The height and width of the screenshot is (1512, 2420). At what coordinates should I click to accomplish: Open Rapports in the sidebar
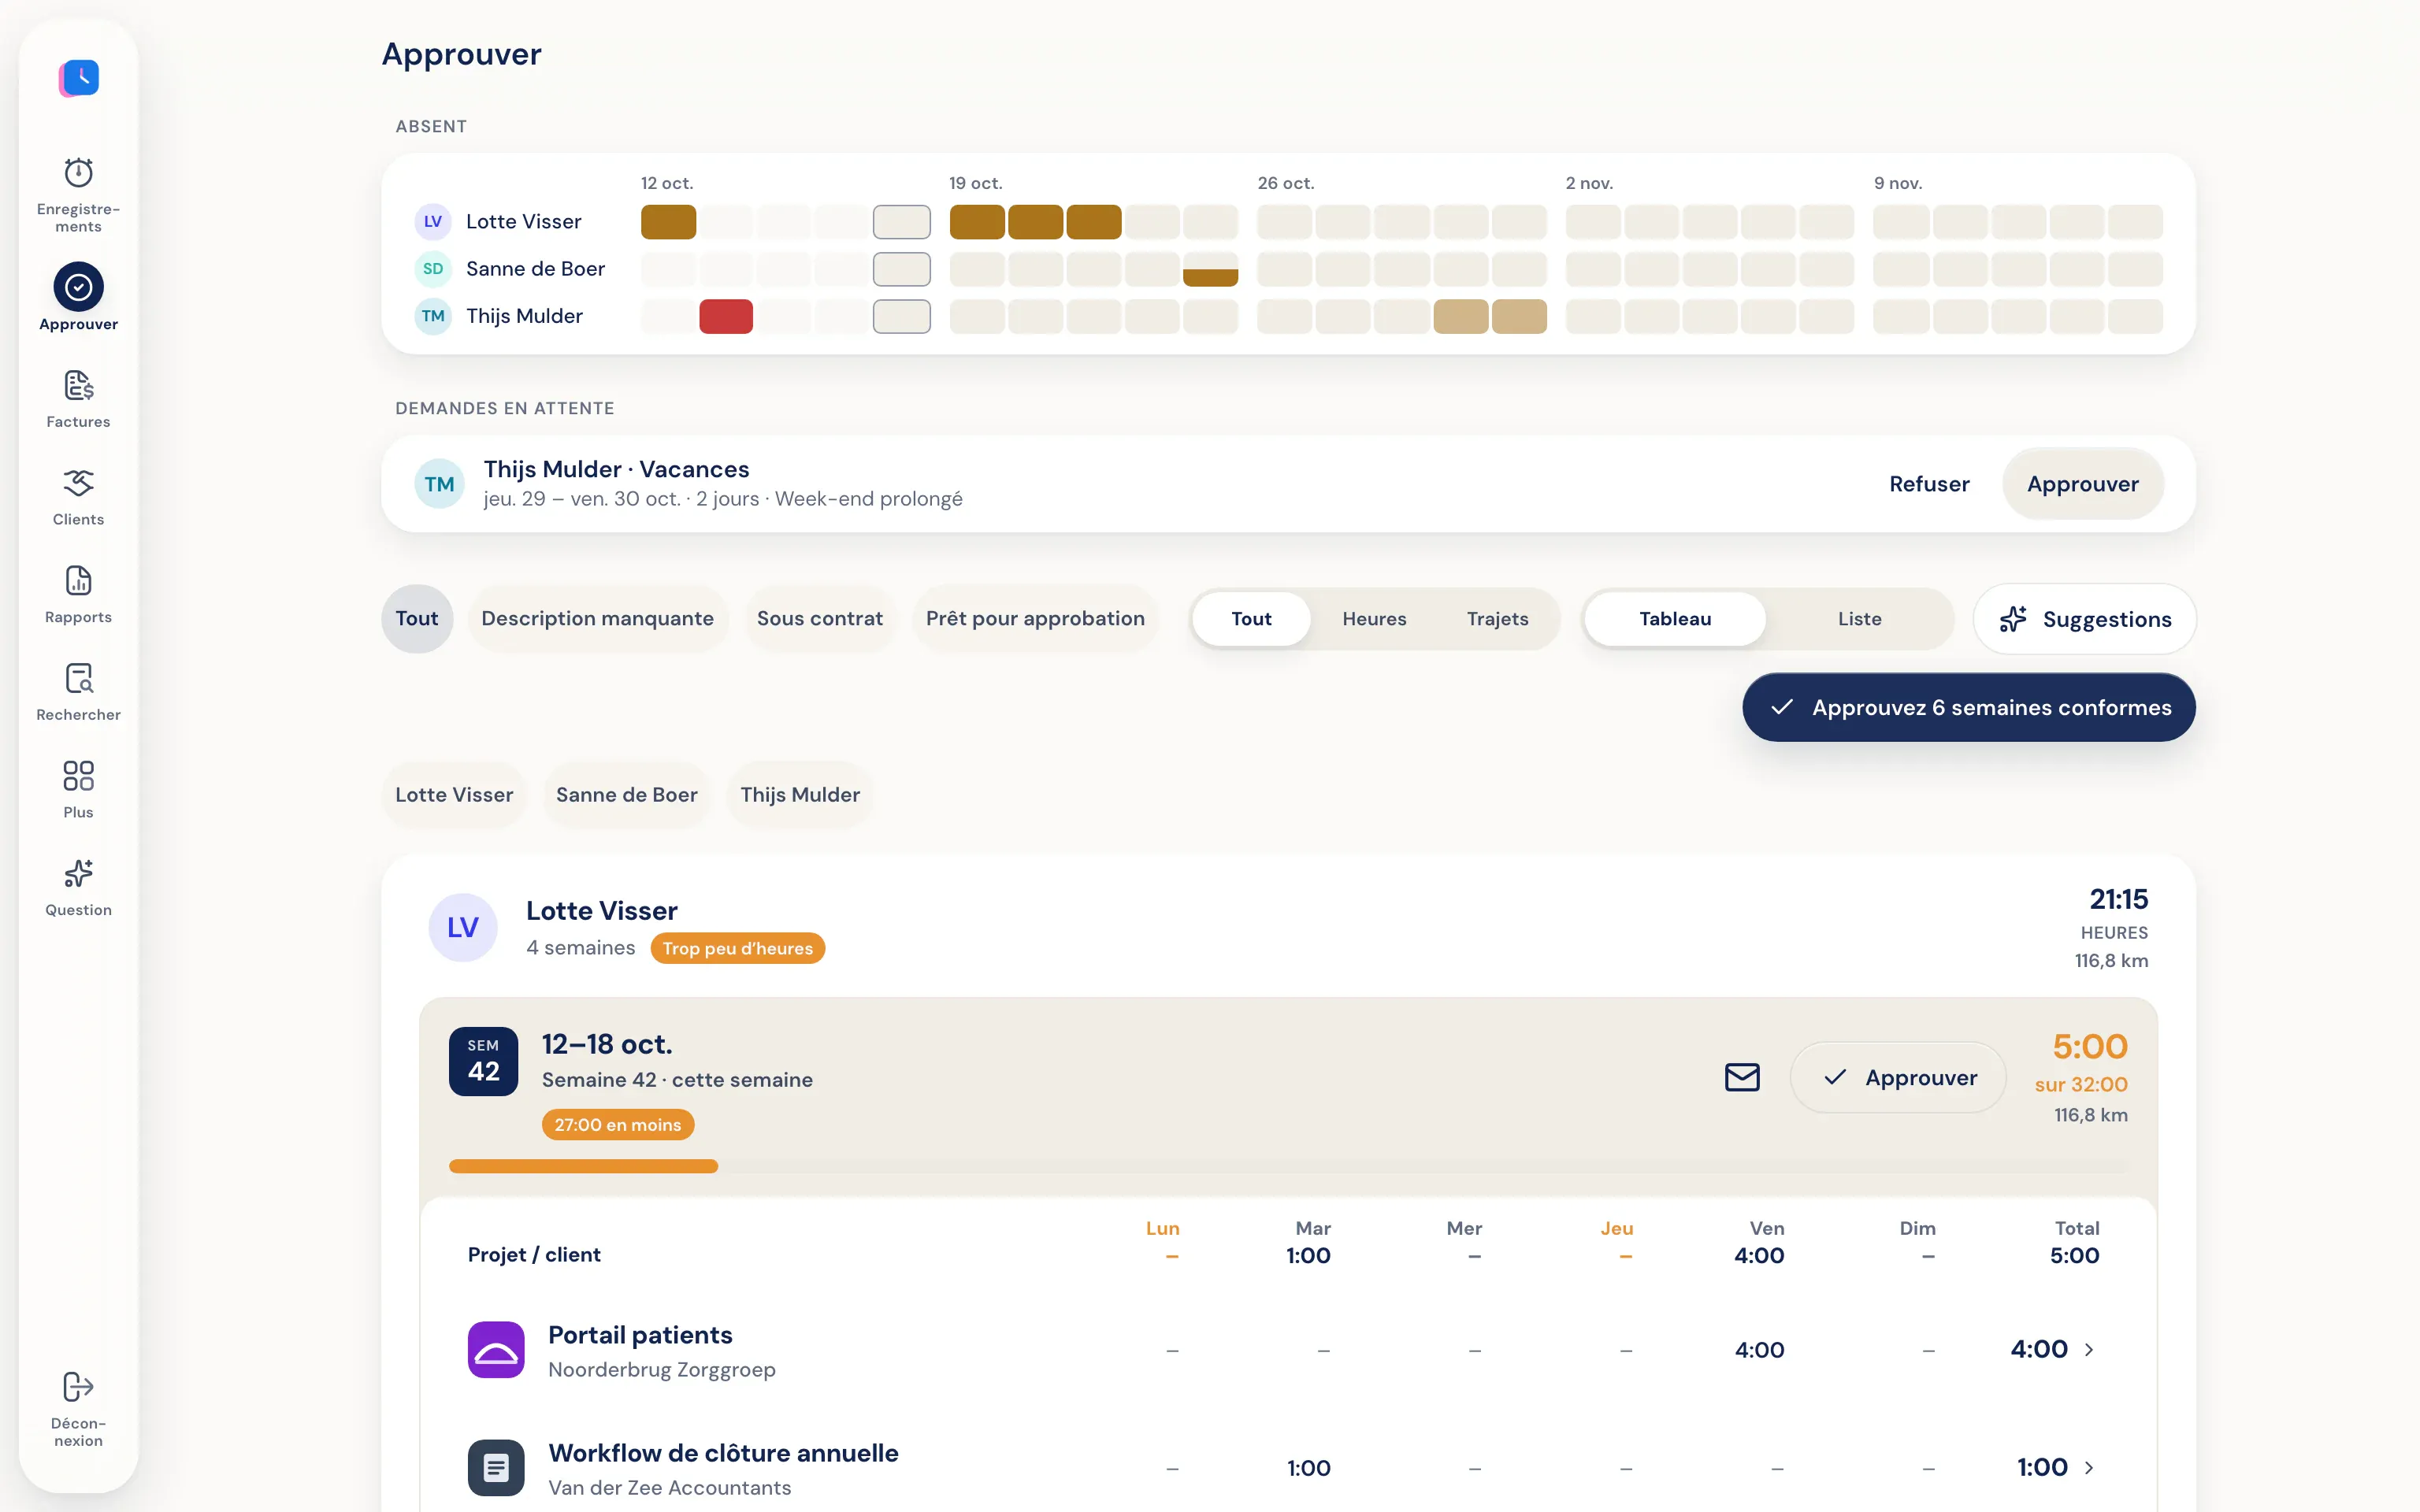click(78, 595)
